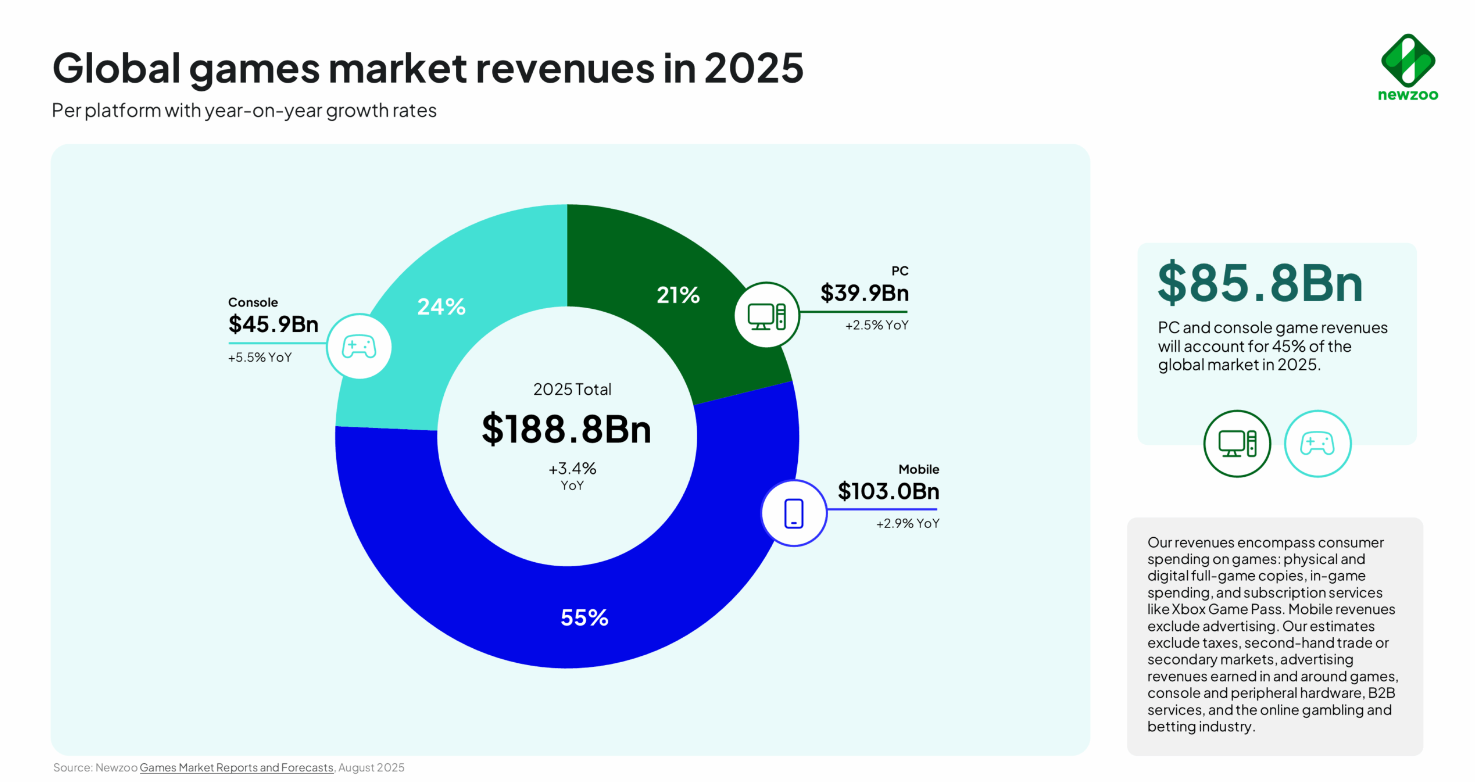Click the $45.9Bn Console revenue label
The height and width of the screenshot is (782, 1475).
click(273, 324)
